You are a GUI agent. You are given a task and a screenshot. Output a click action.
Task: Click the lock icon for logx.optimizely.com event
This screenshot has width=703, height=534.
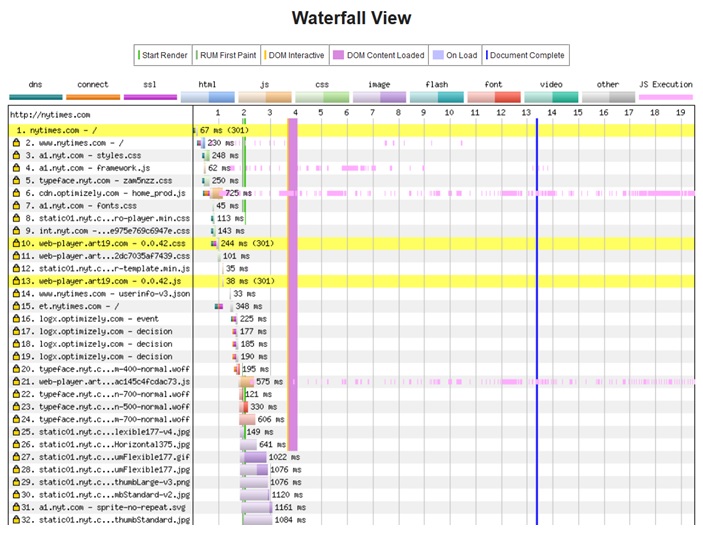point(16,319)
